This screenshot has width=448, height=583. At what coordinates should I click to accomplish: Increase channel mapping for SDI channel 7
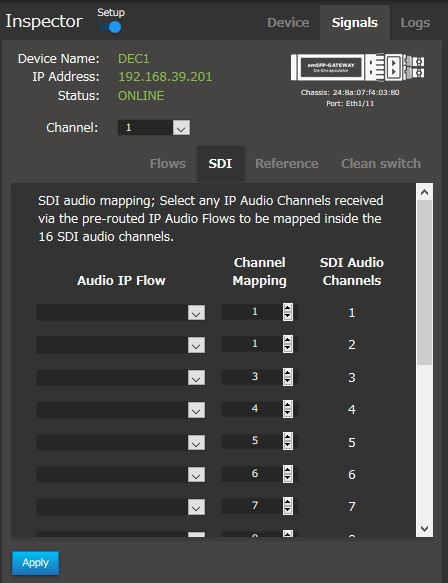click(x=287, y=502)
